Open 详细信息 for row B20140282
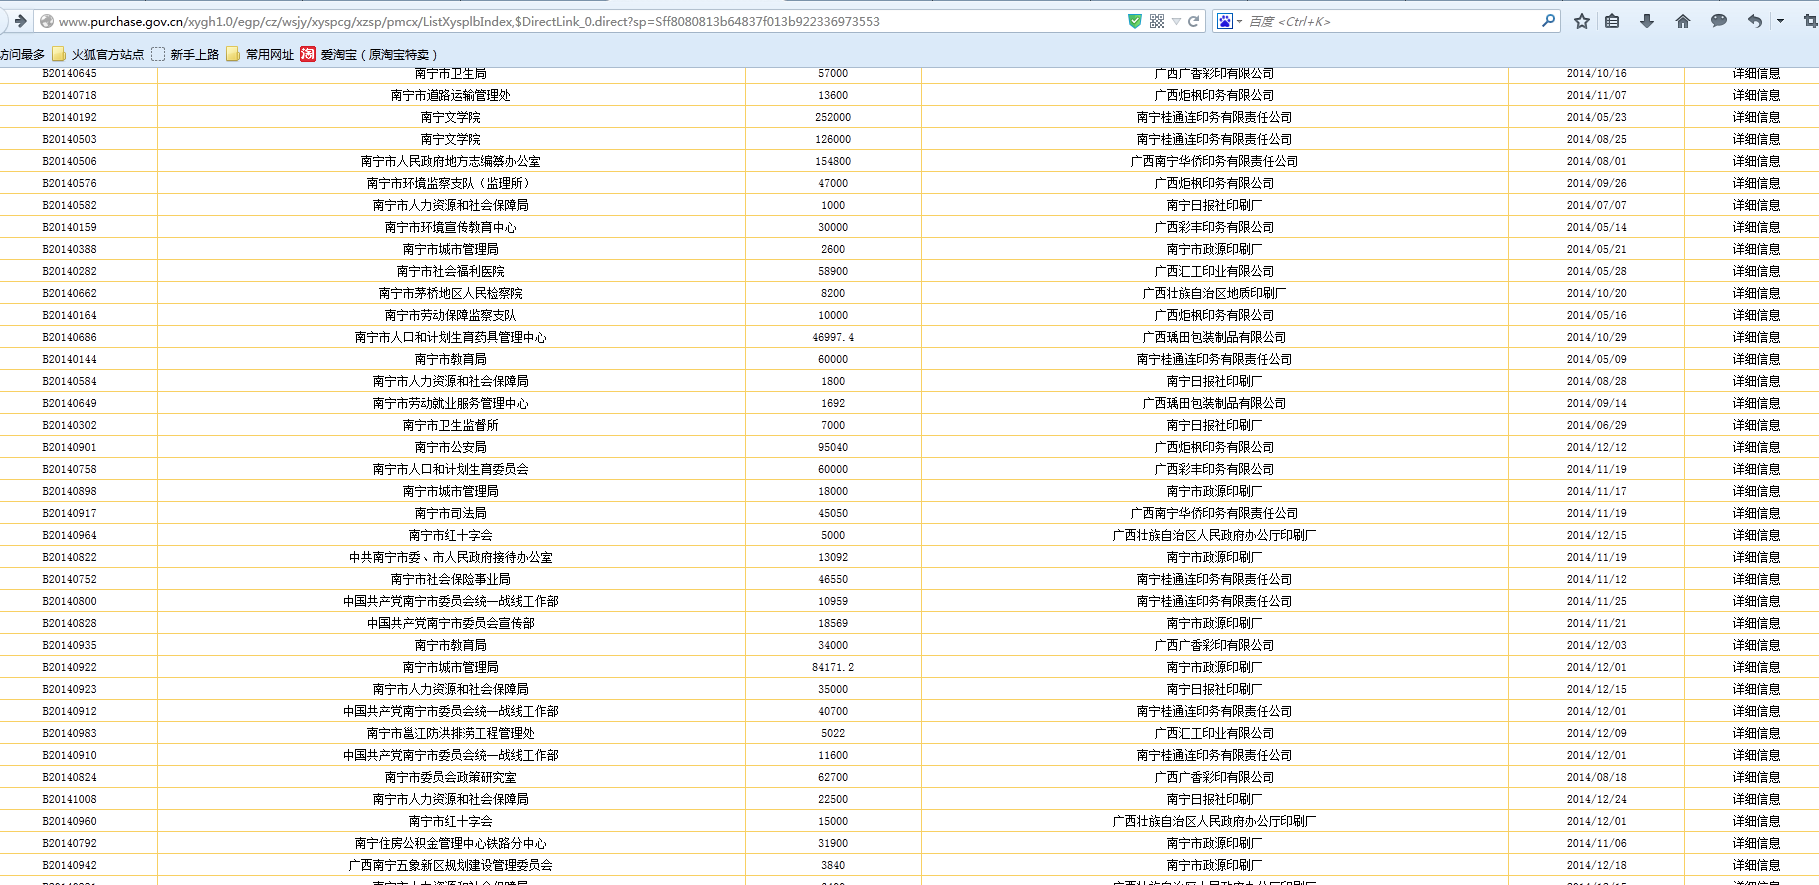 (x=1756, y=271)
